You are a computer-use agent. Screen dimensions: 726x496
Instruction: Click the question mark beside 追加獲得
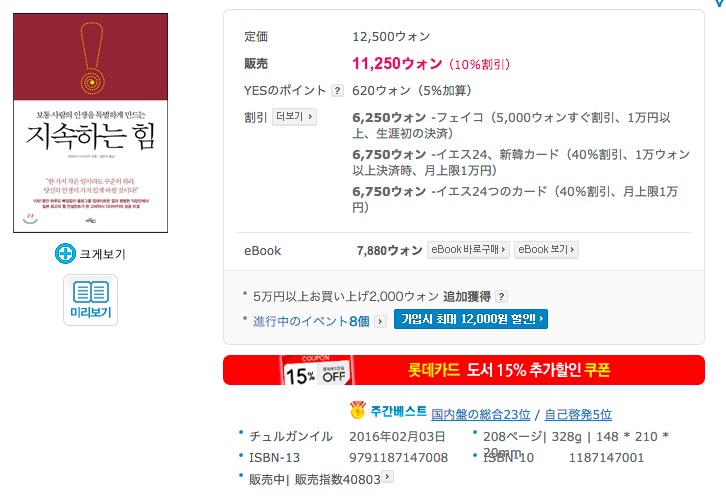click(501, 296)
